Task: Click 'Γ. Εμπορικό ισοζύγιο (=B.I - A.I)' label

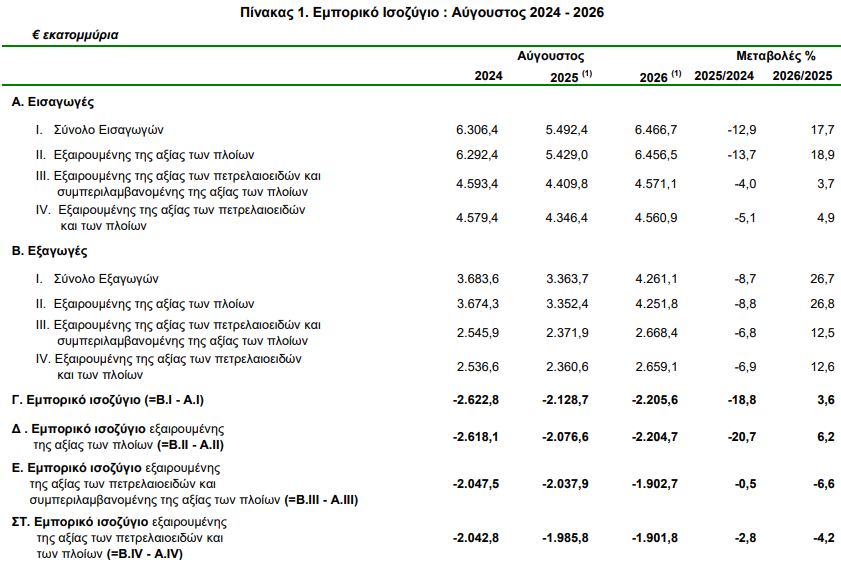Action: point(108,400)
